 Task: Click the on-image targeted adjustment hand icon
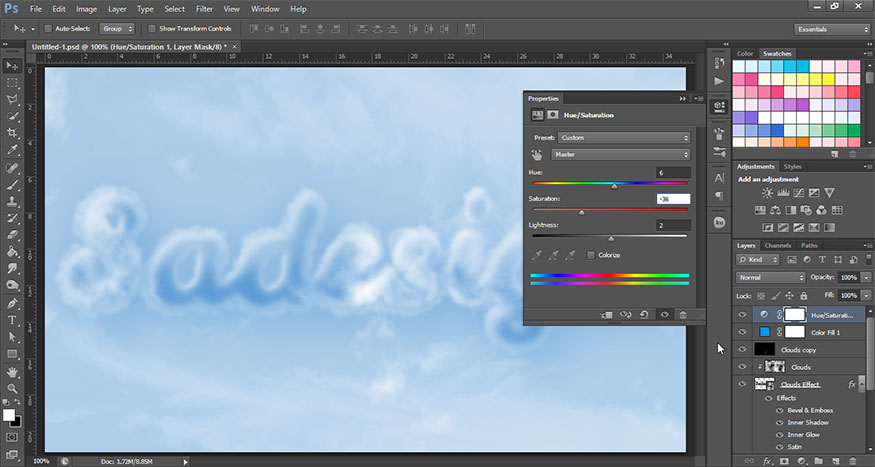pyautogui.click(x=537, y=155)
